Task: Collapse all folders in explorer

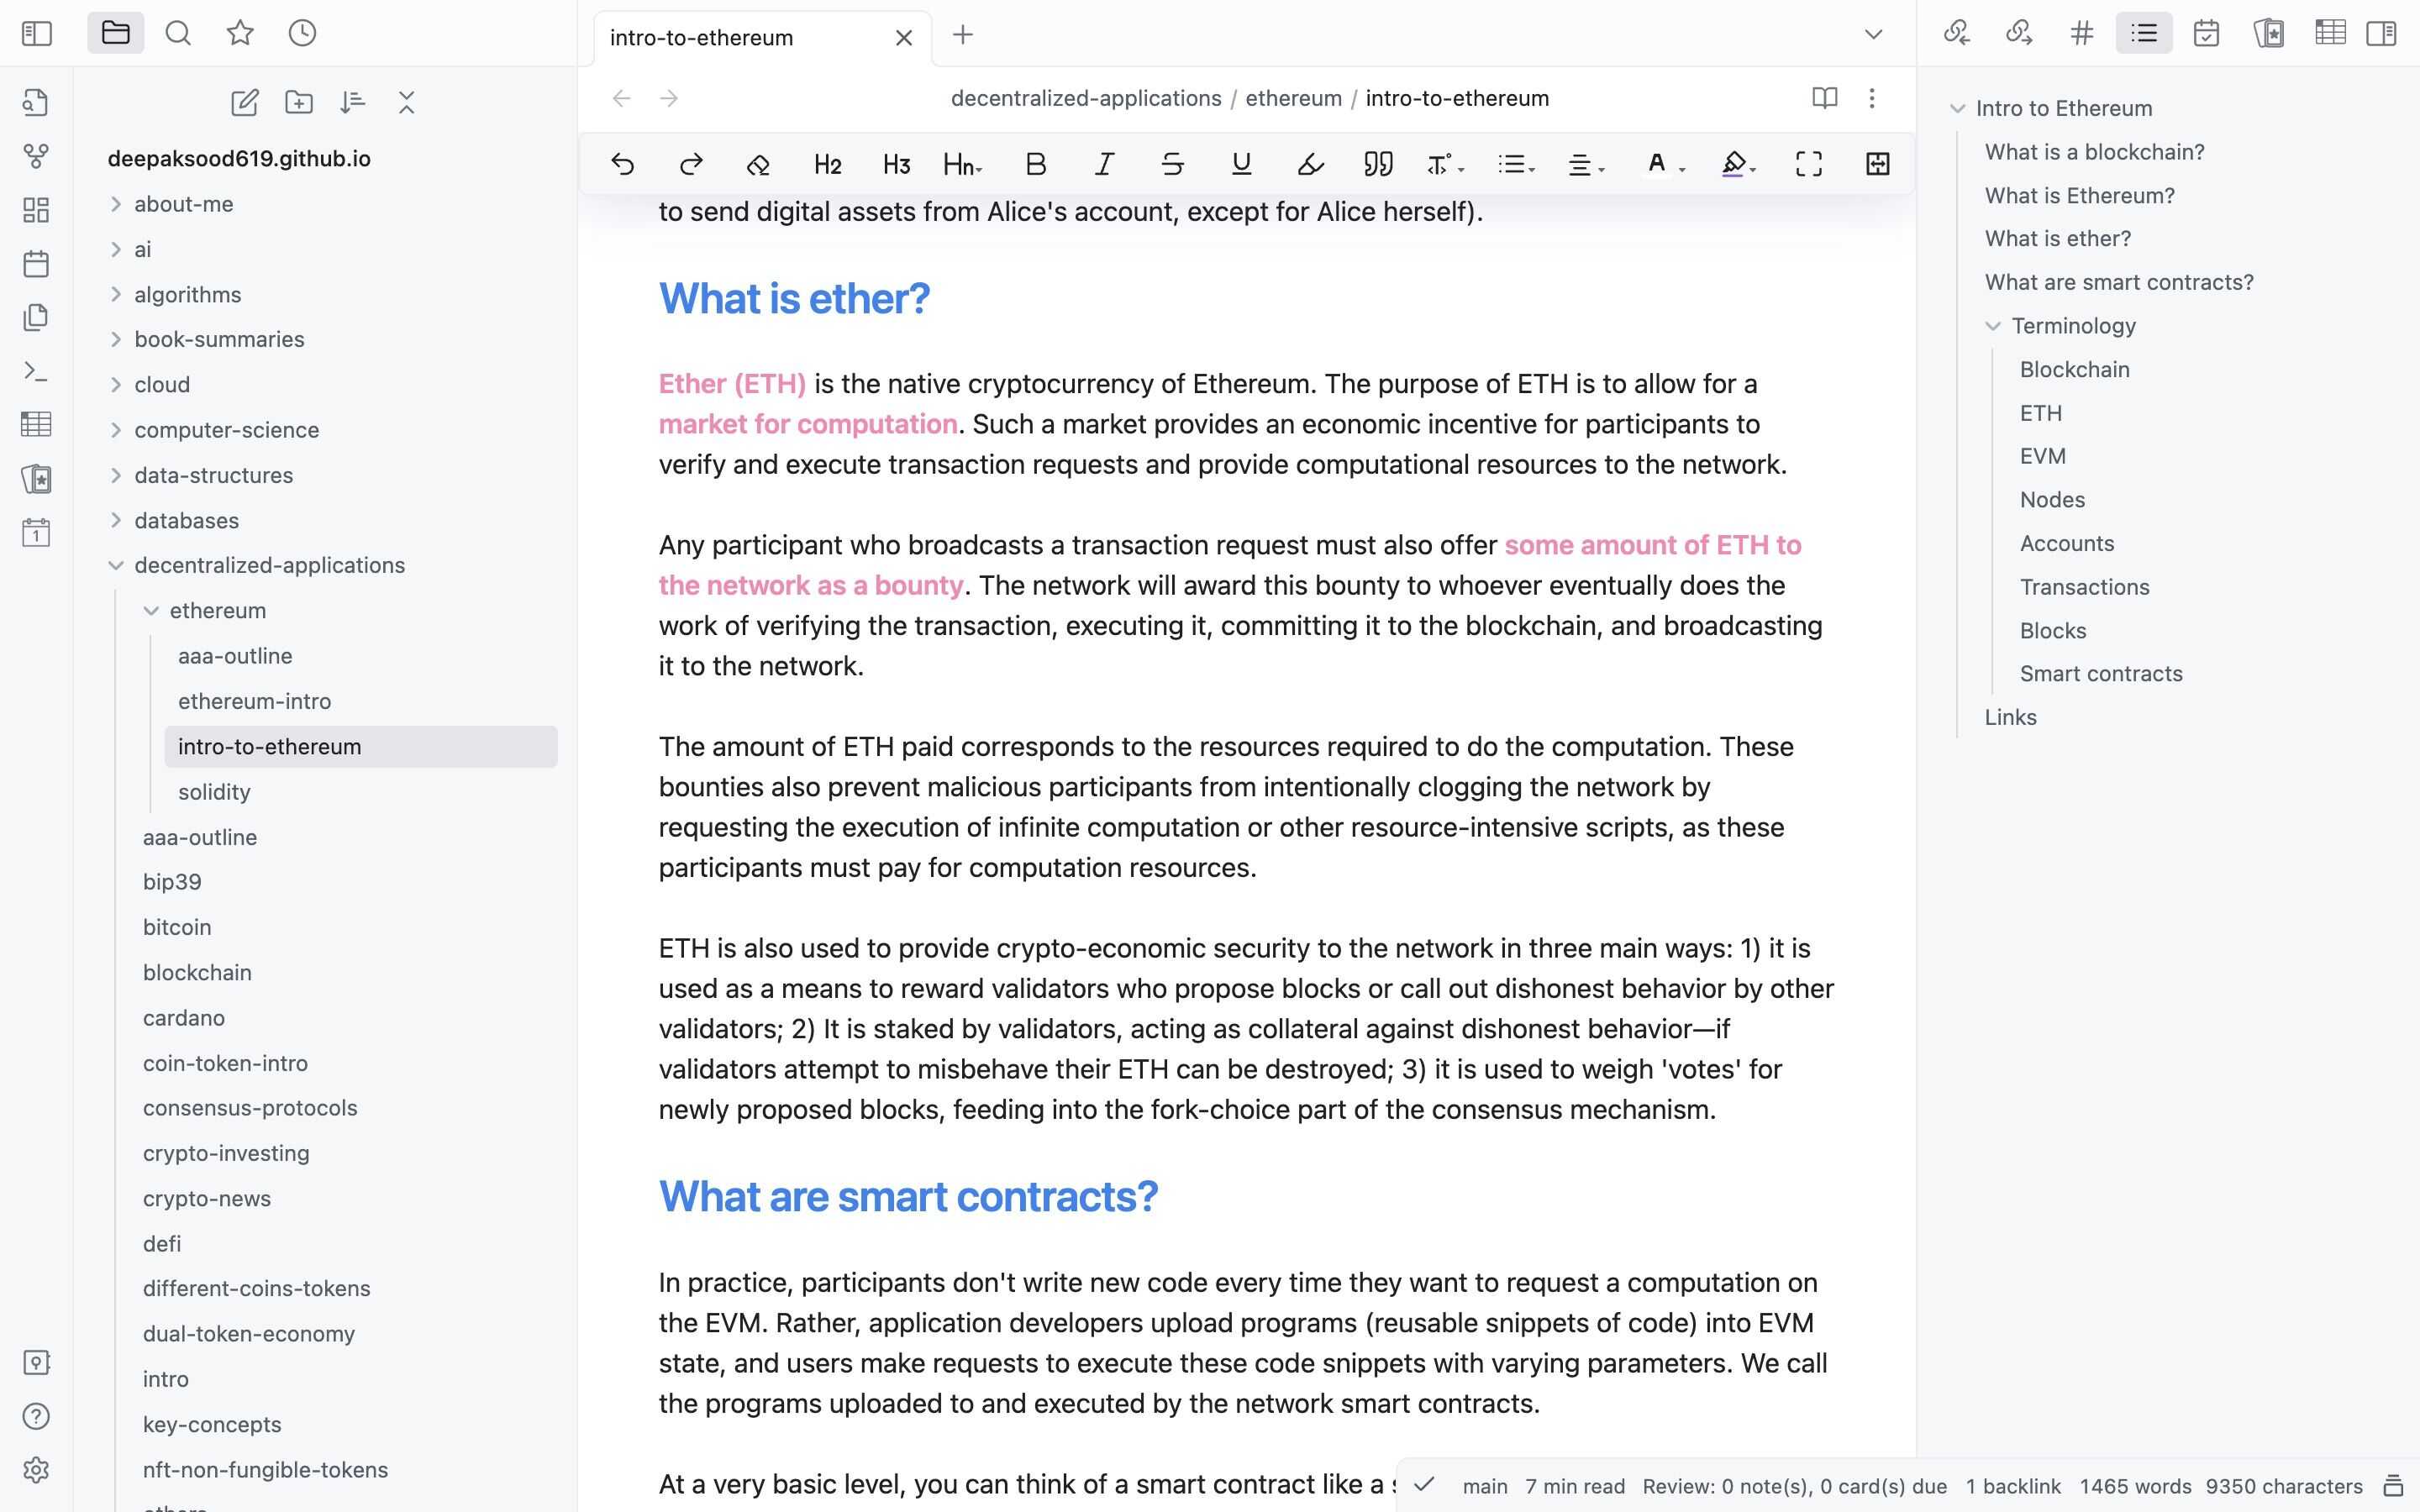Action: (406, 102)
